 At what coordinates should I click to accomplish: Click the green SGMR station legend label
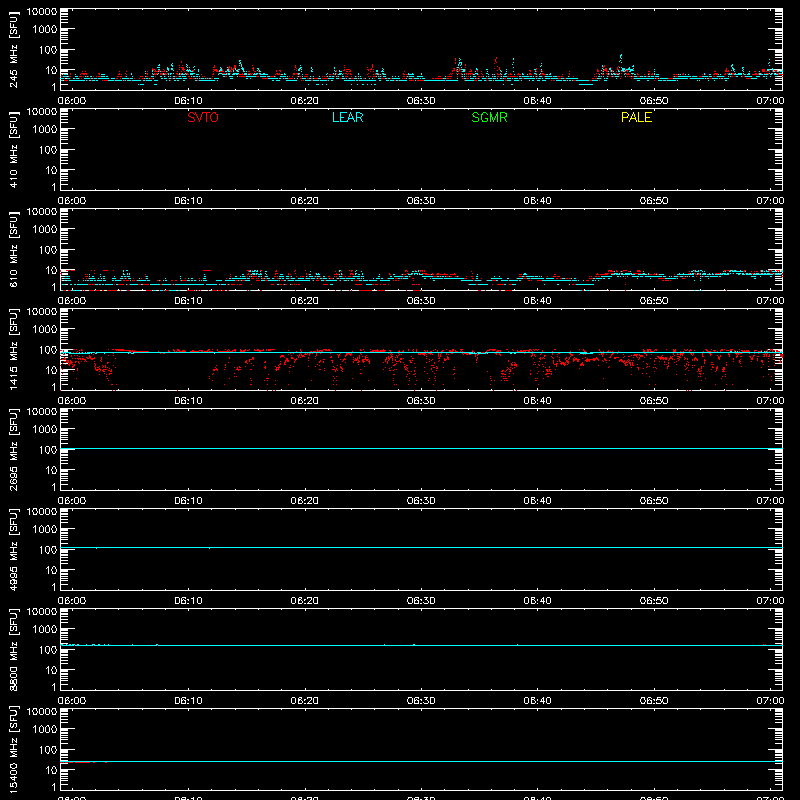pyautogui.click(x=489, y=117)
